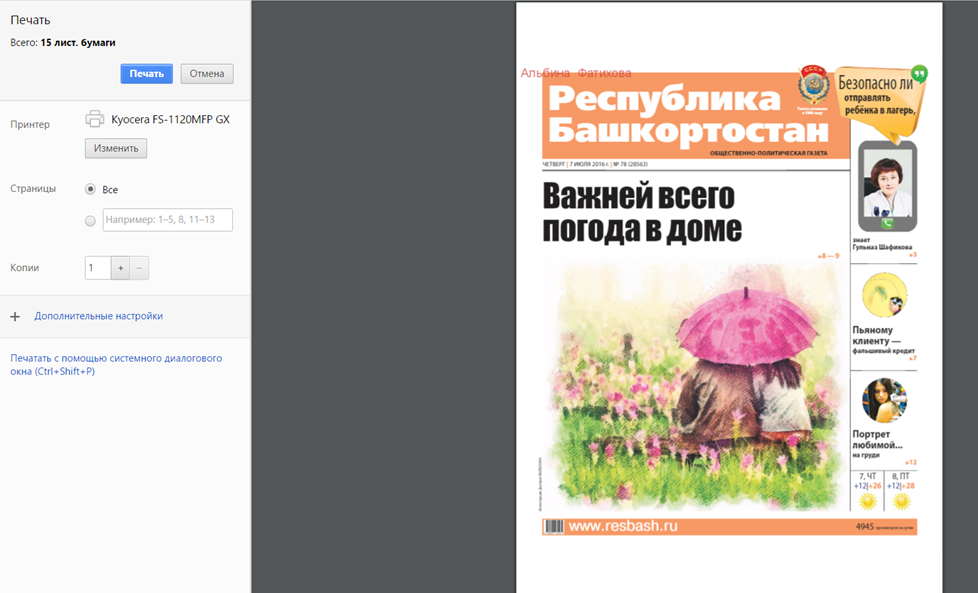Click the Изменить button to change the printer

click(x=116, y=148)
